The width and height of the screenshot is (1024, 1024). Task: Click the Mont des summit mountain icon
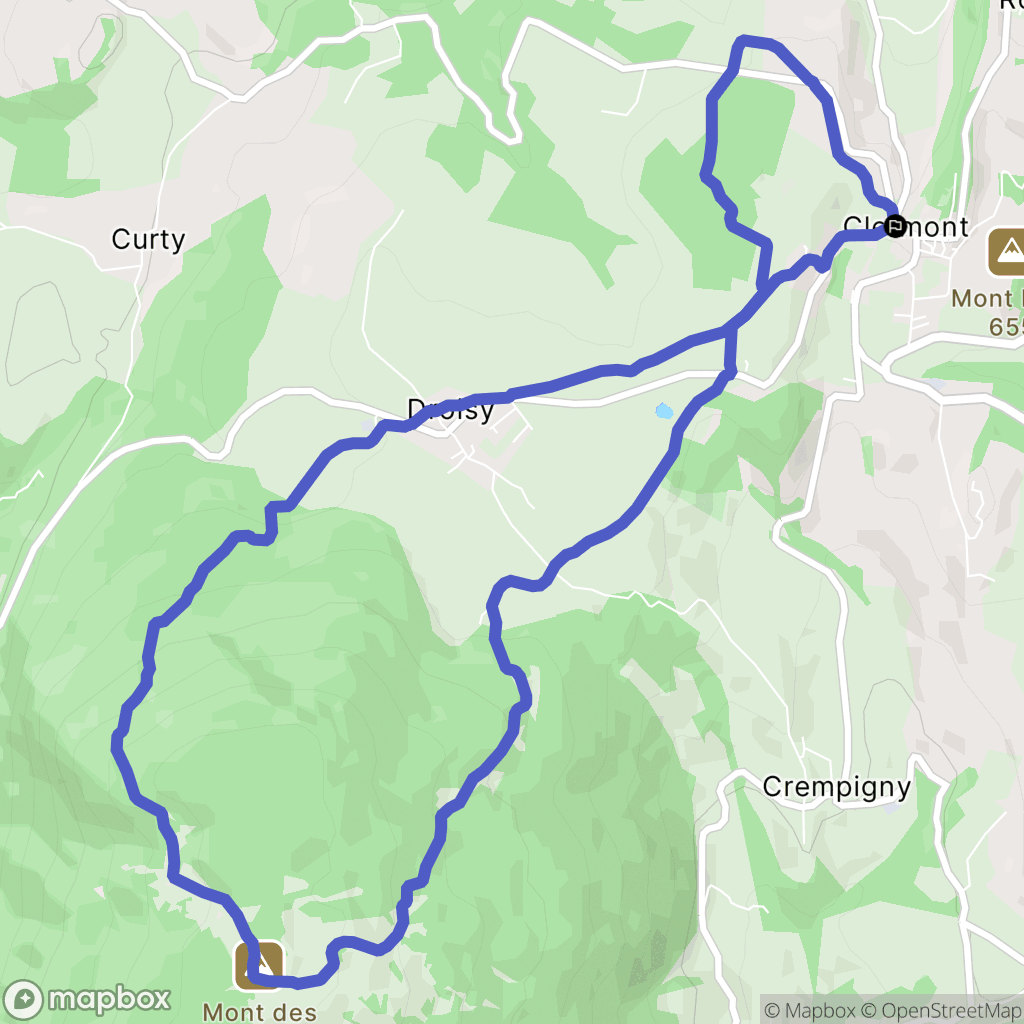259,965
